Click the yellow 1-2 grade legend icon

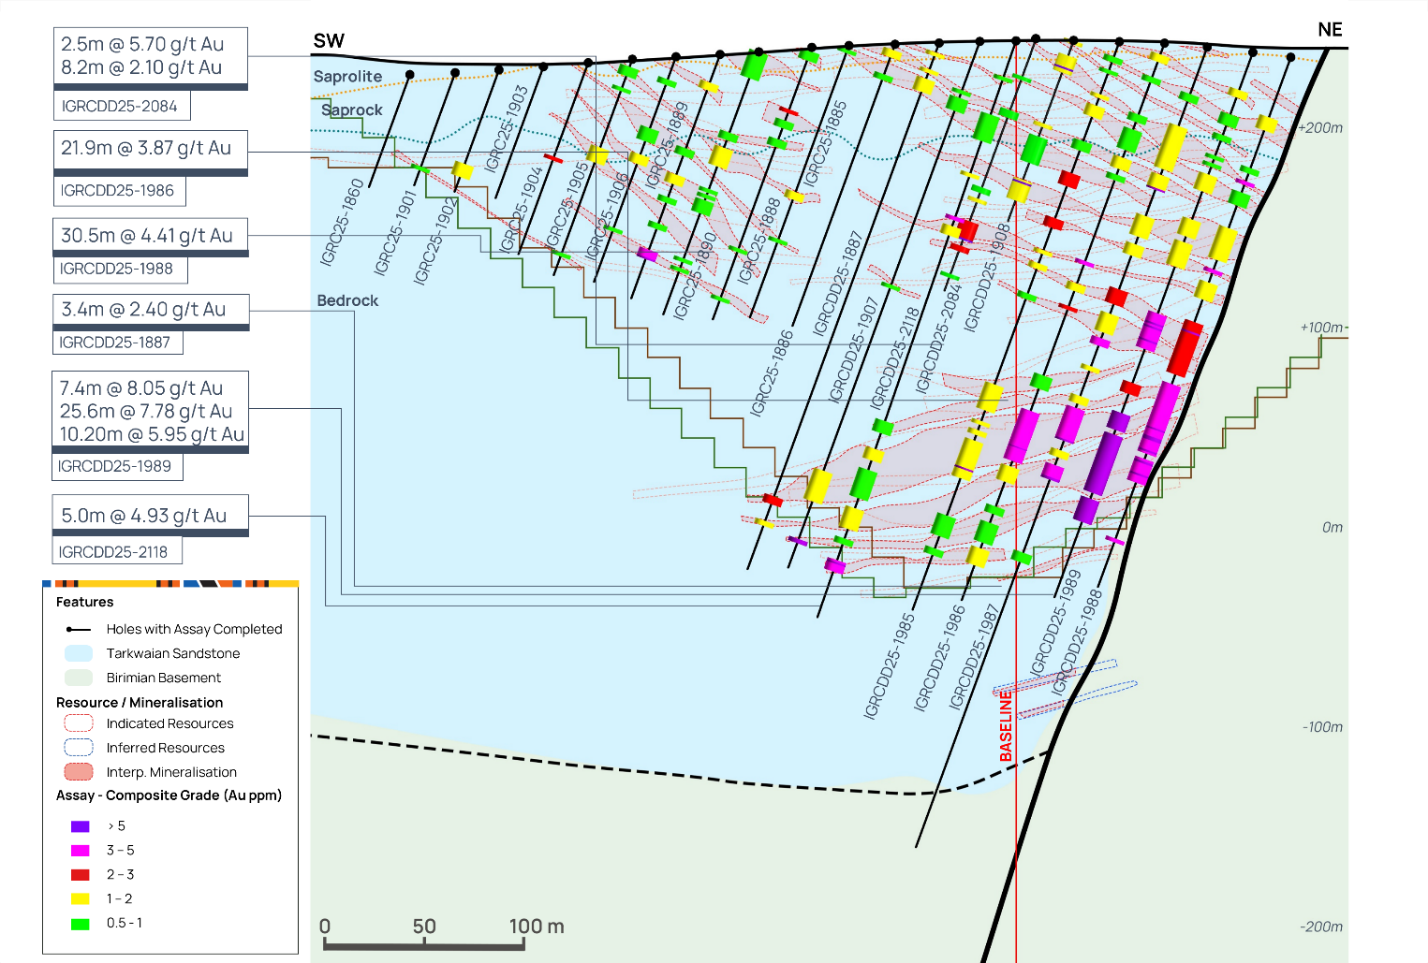tap(80, 899)
